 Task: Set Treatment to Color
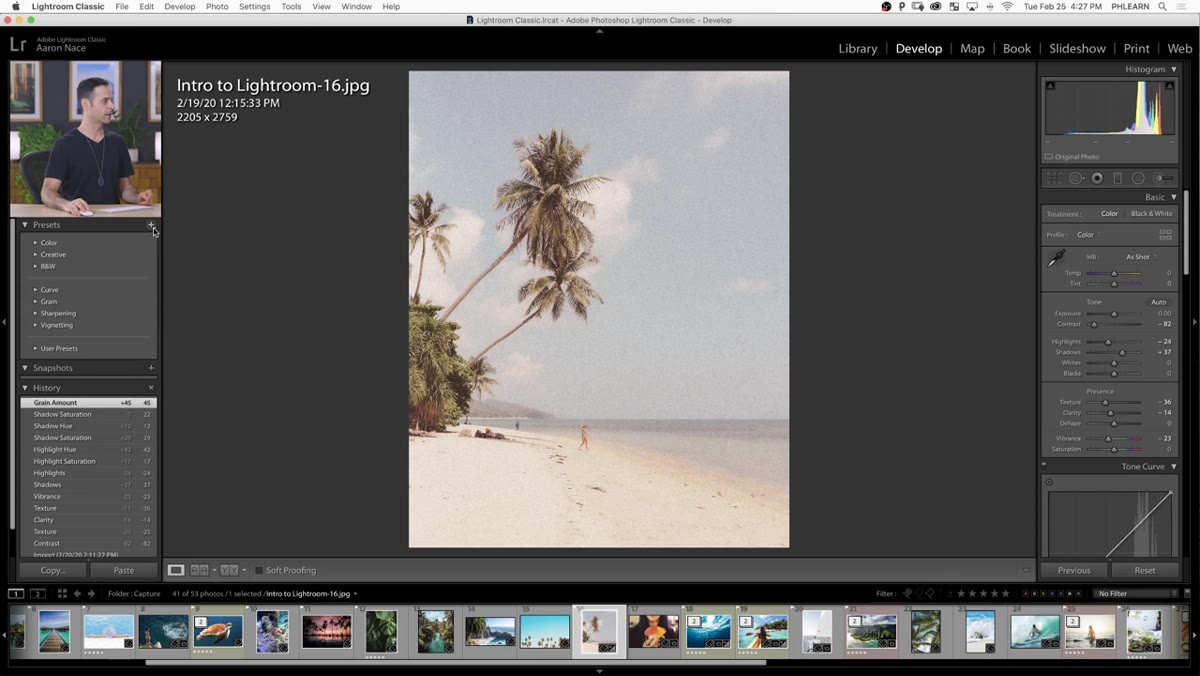(x=1109, y=214)
